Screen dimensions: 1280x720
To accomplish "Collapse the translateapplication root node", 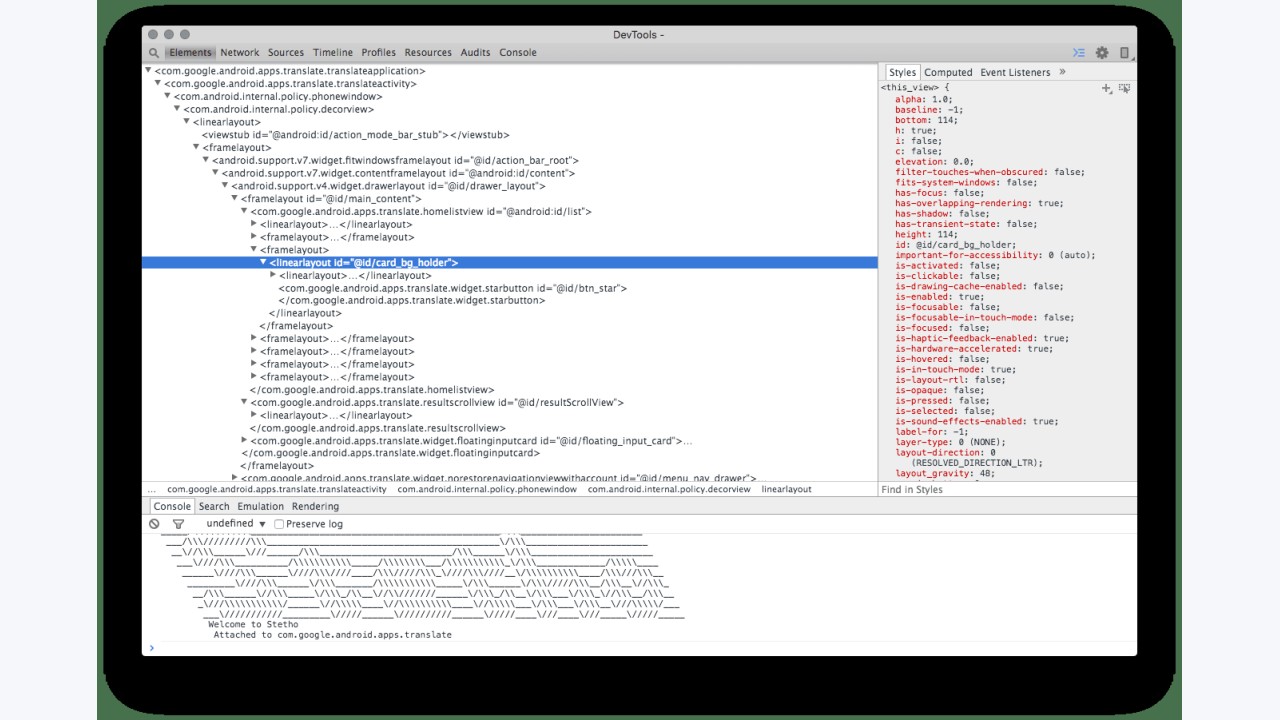I will pyautogui.click(x=149, y=71).
